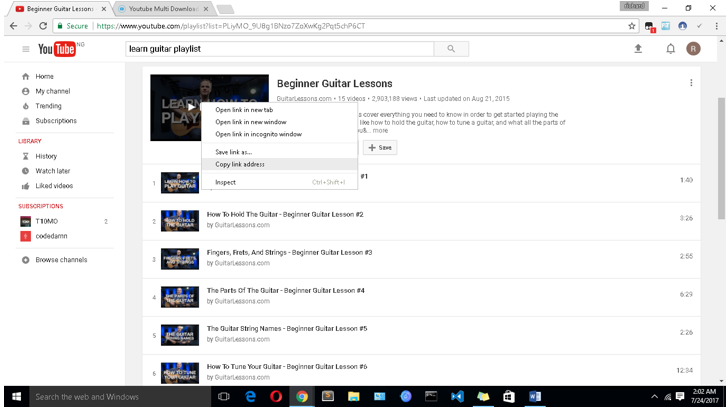The image size is (728, 409).
Task: Click in the YouTube search field
Action: click(x=280, y=49)
